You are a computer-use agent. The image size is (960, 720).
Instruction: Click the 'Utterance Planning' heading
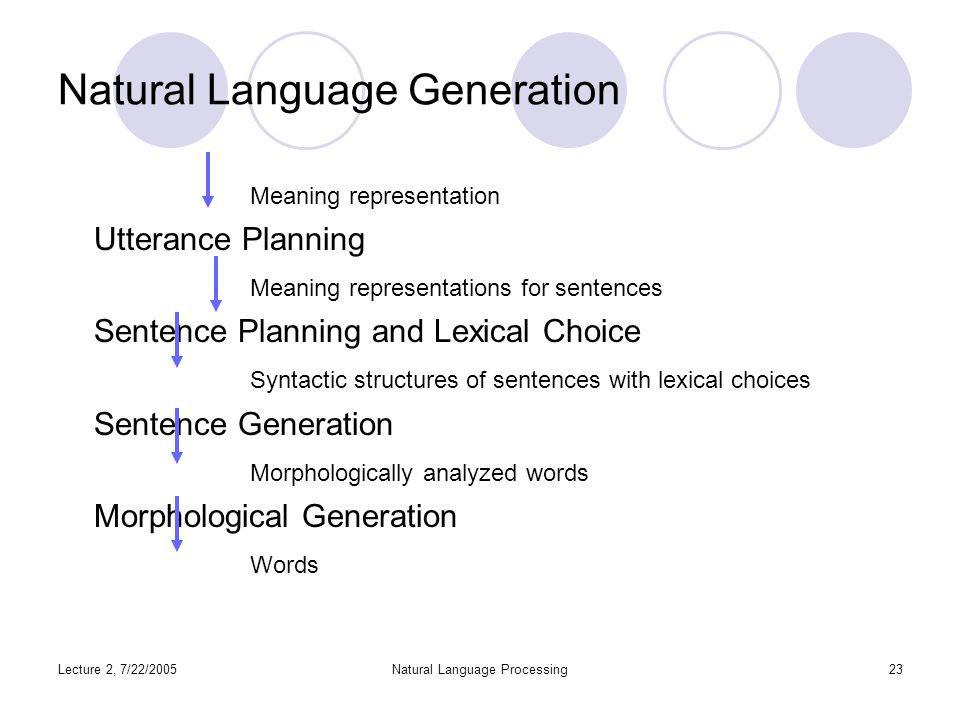pyautogui.click(x=230, y=239)
